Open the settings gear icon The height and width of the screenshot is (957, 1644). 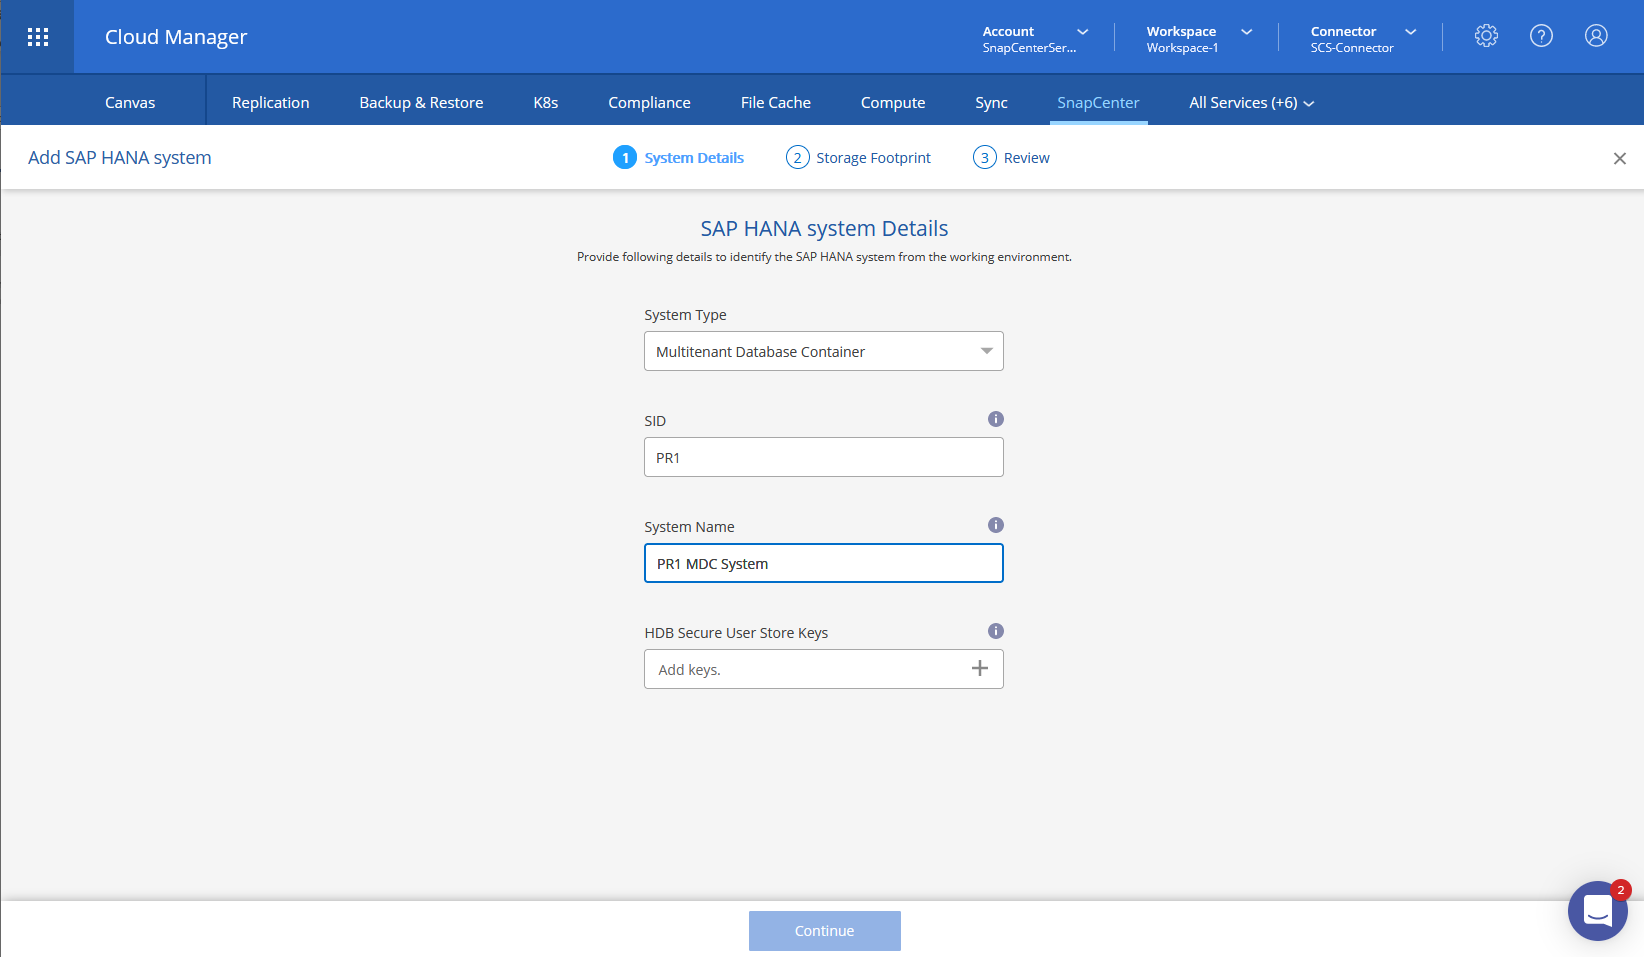(1486, 36)
